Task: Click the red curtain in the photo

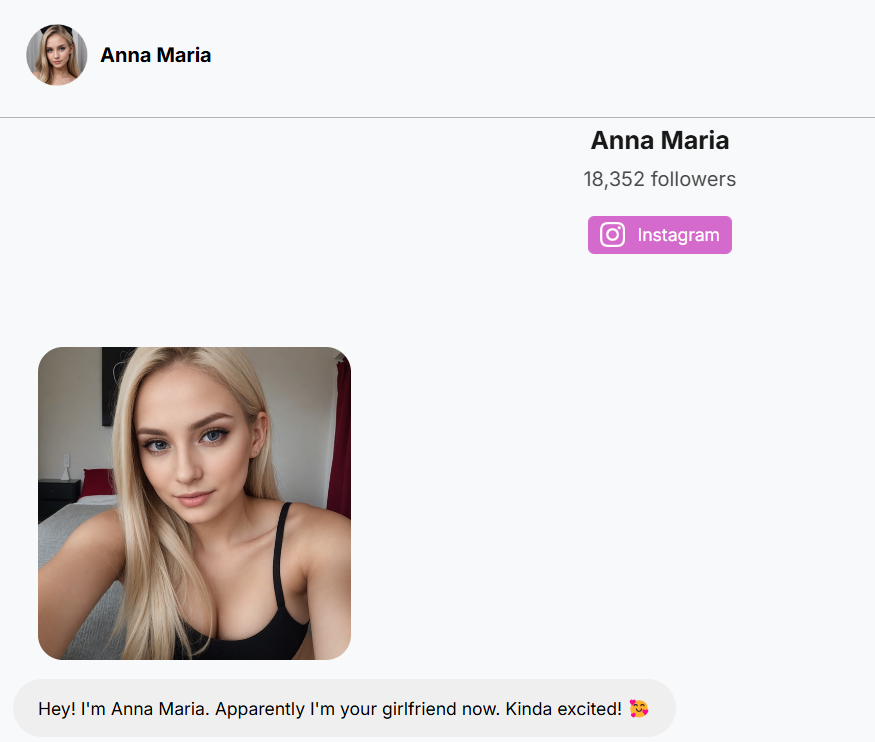Action: coord(342,440)
